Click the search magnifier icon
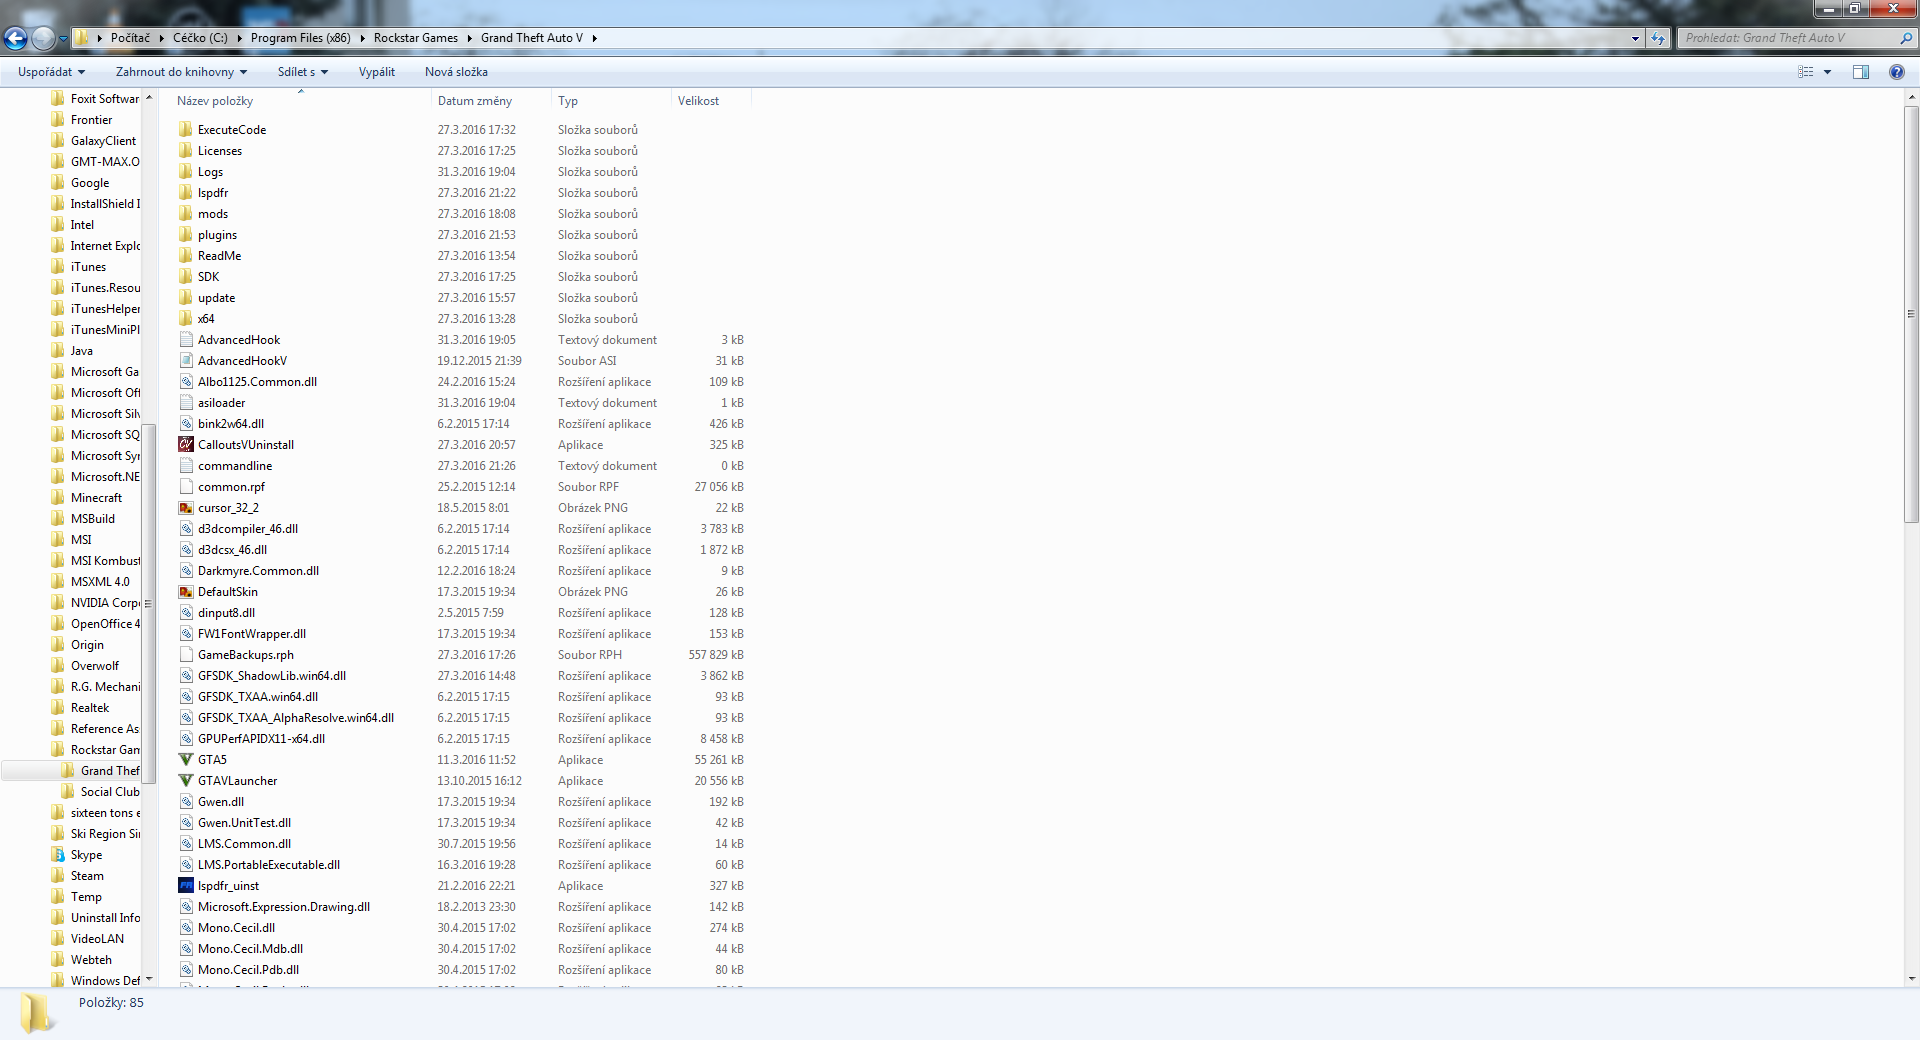The height and width of the screenshot is (1040, 1920). (1905, 38)
